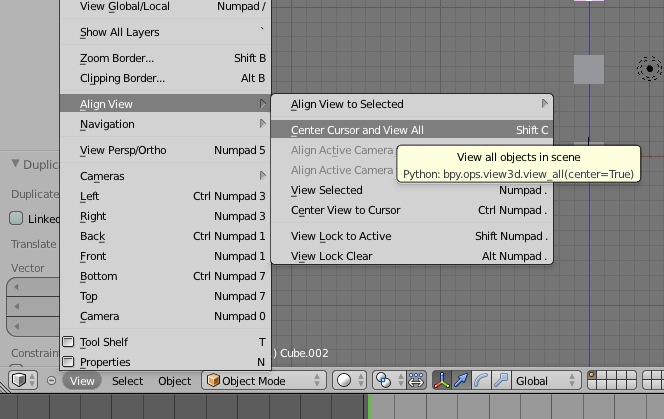Choose Align View submenu entry
This screenshot has width=664, height=419.
pyautogui.click(x=165, y=104)
